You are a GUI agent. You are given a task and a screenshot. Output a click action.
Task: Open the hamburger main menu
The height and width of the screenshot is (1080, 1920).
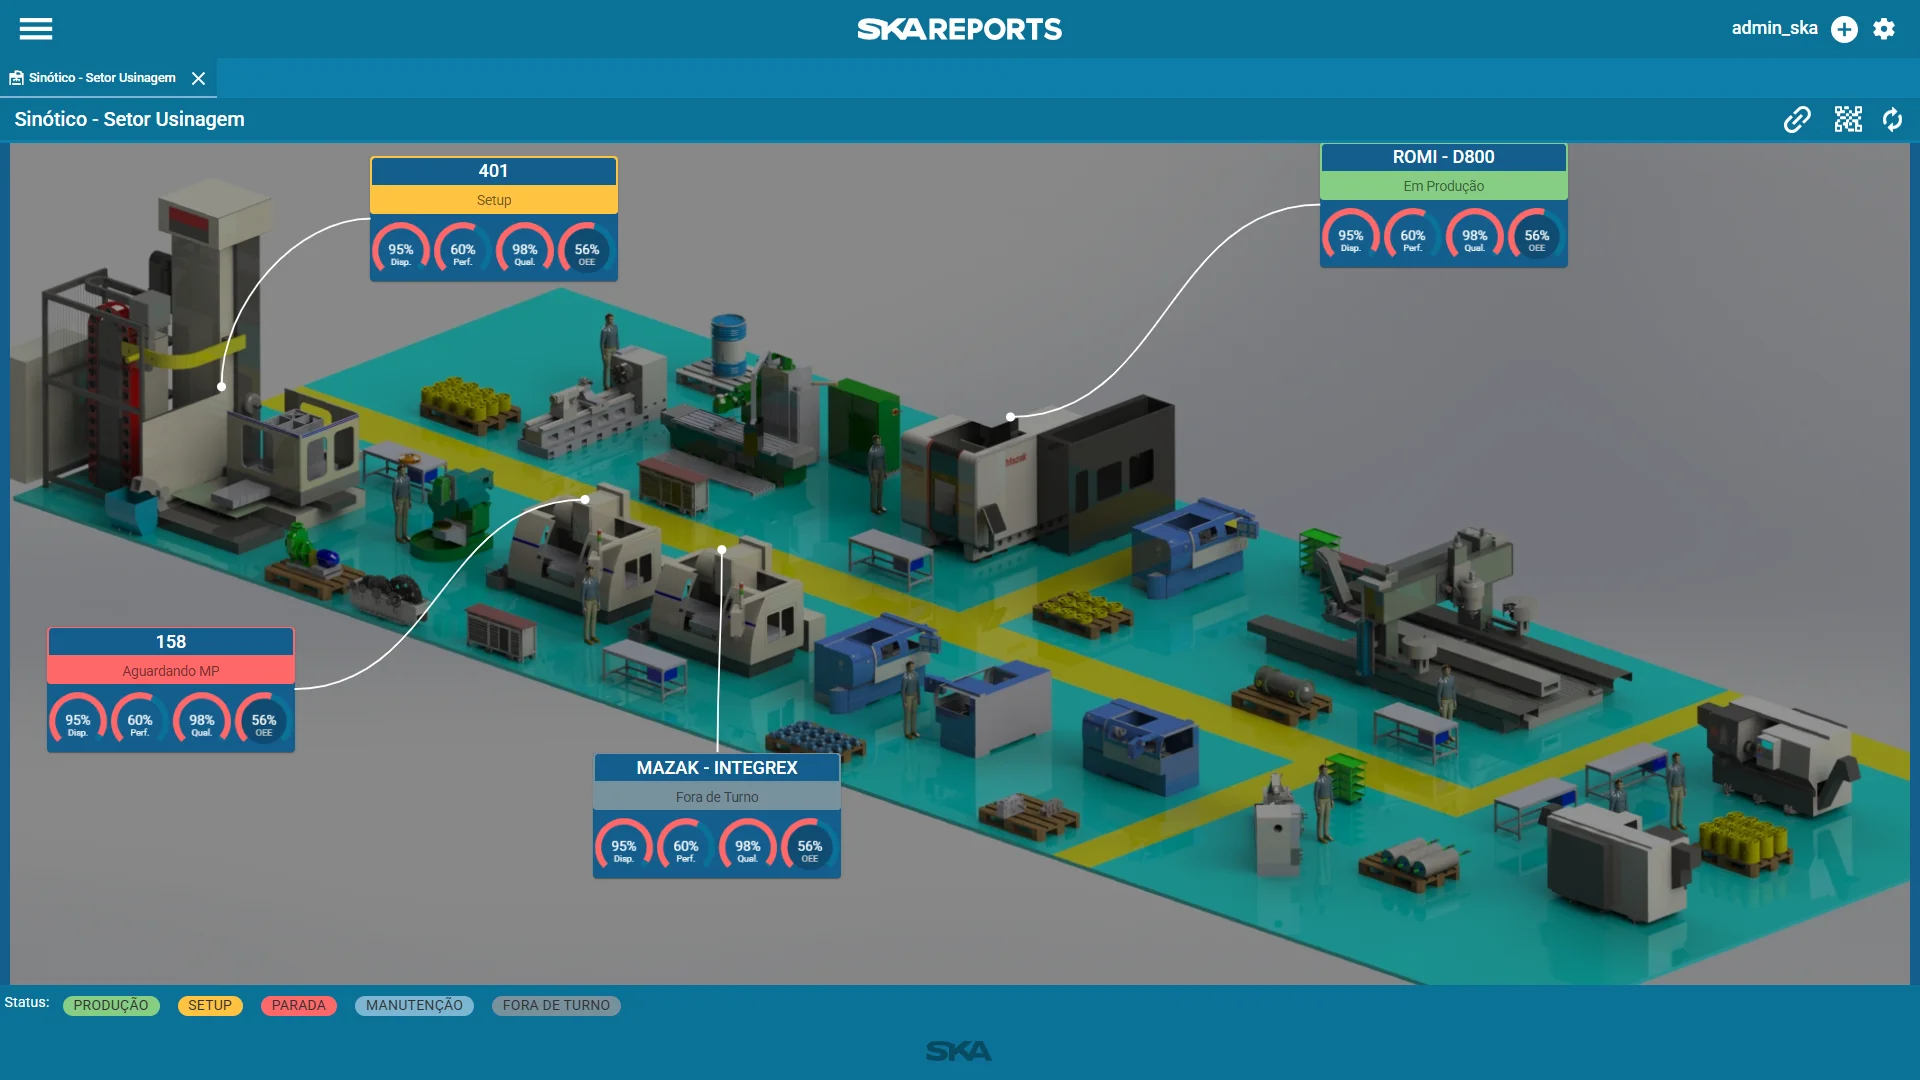pos(36,29)
